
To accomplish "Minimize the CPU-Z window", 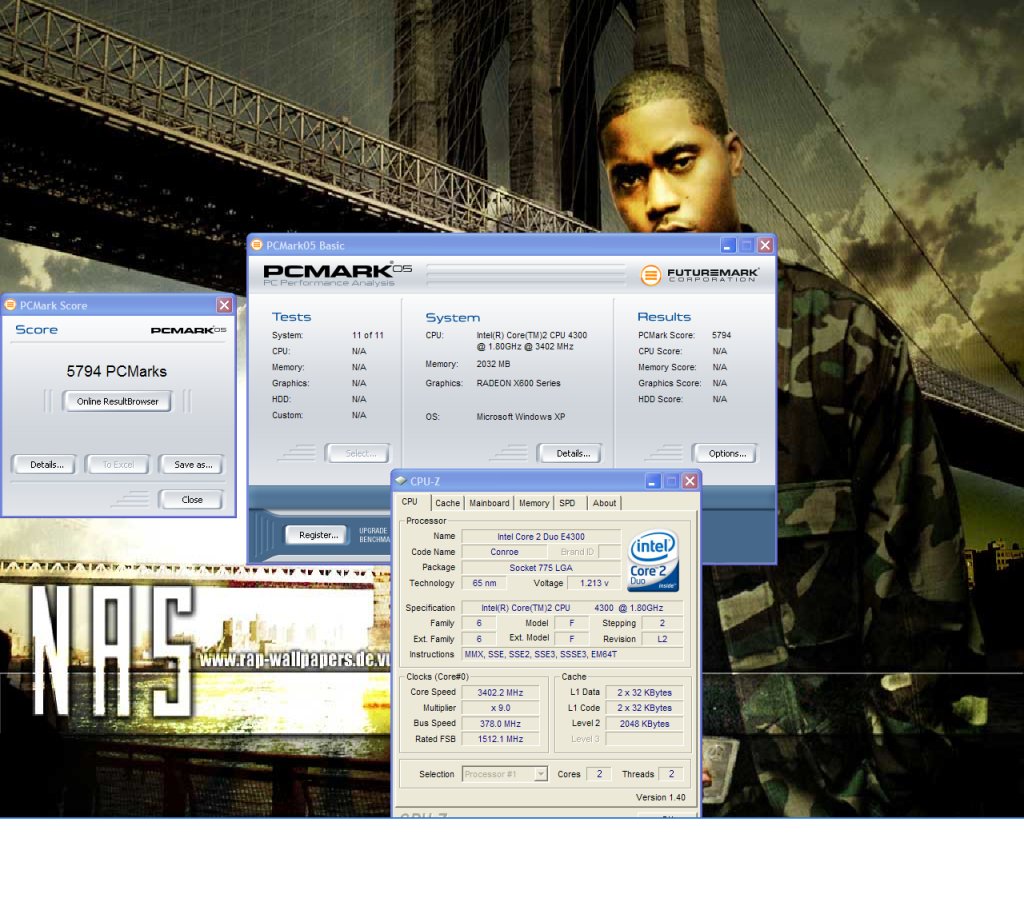I will pos(652,481).
